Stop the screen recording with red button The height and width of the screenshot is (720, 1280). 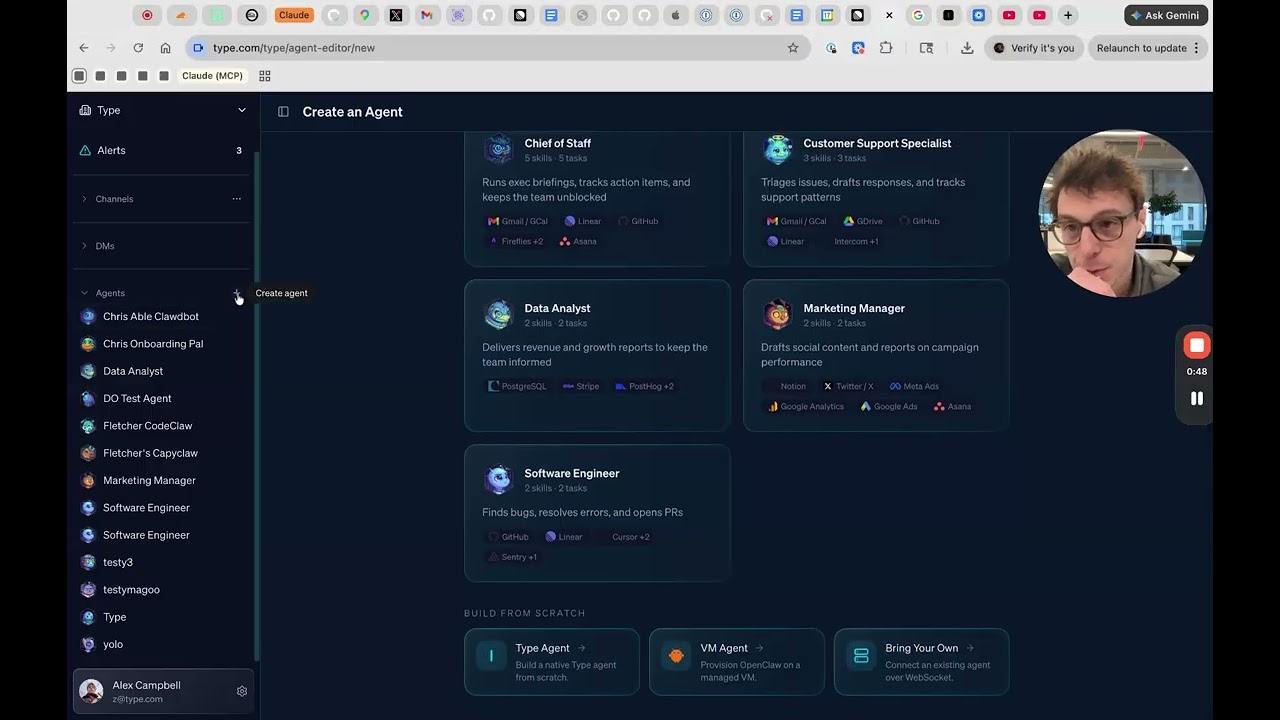[x=1197, y=346]
